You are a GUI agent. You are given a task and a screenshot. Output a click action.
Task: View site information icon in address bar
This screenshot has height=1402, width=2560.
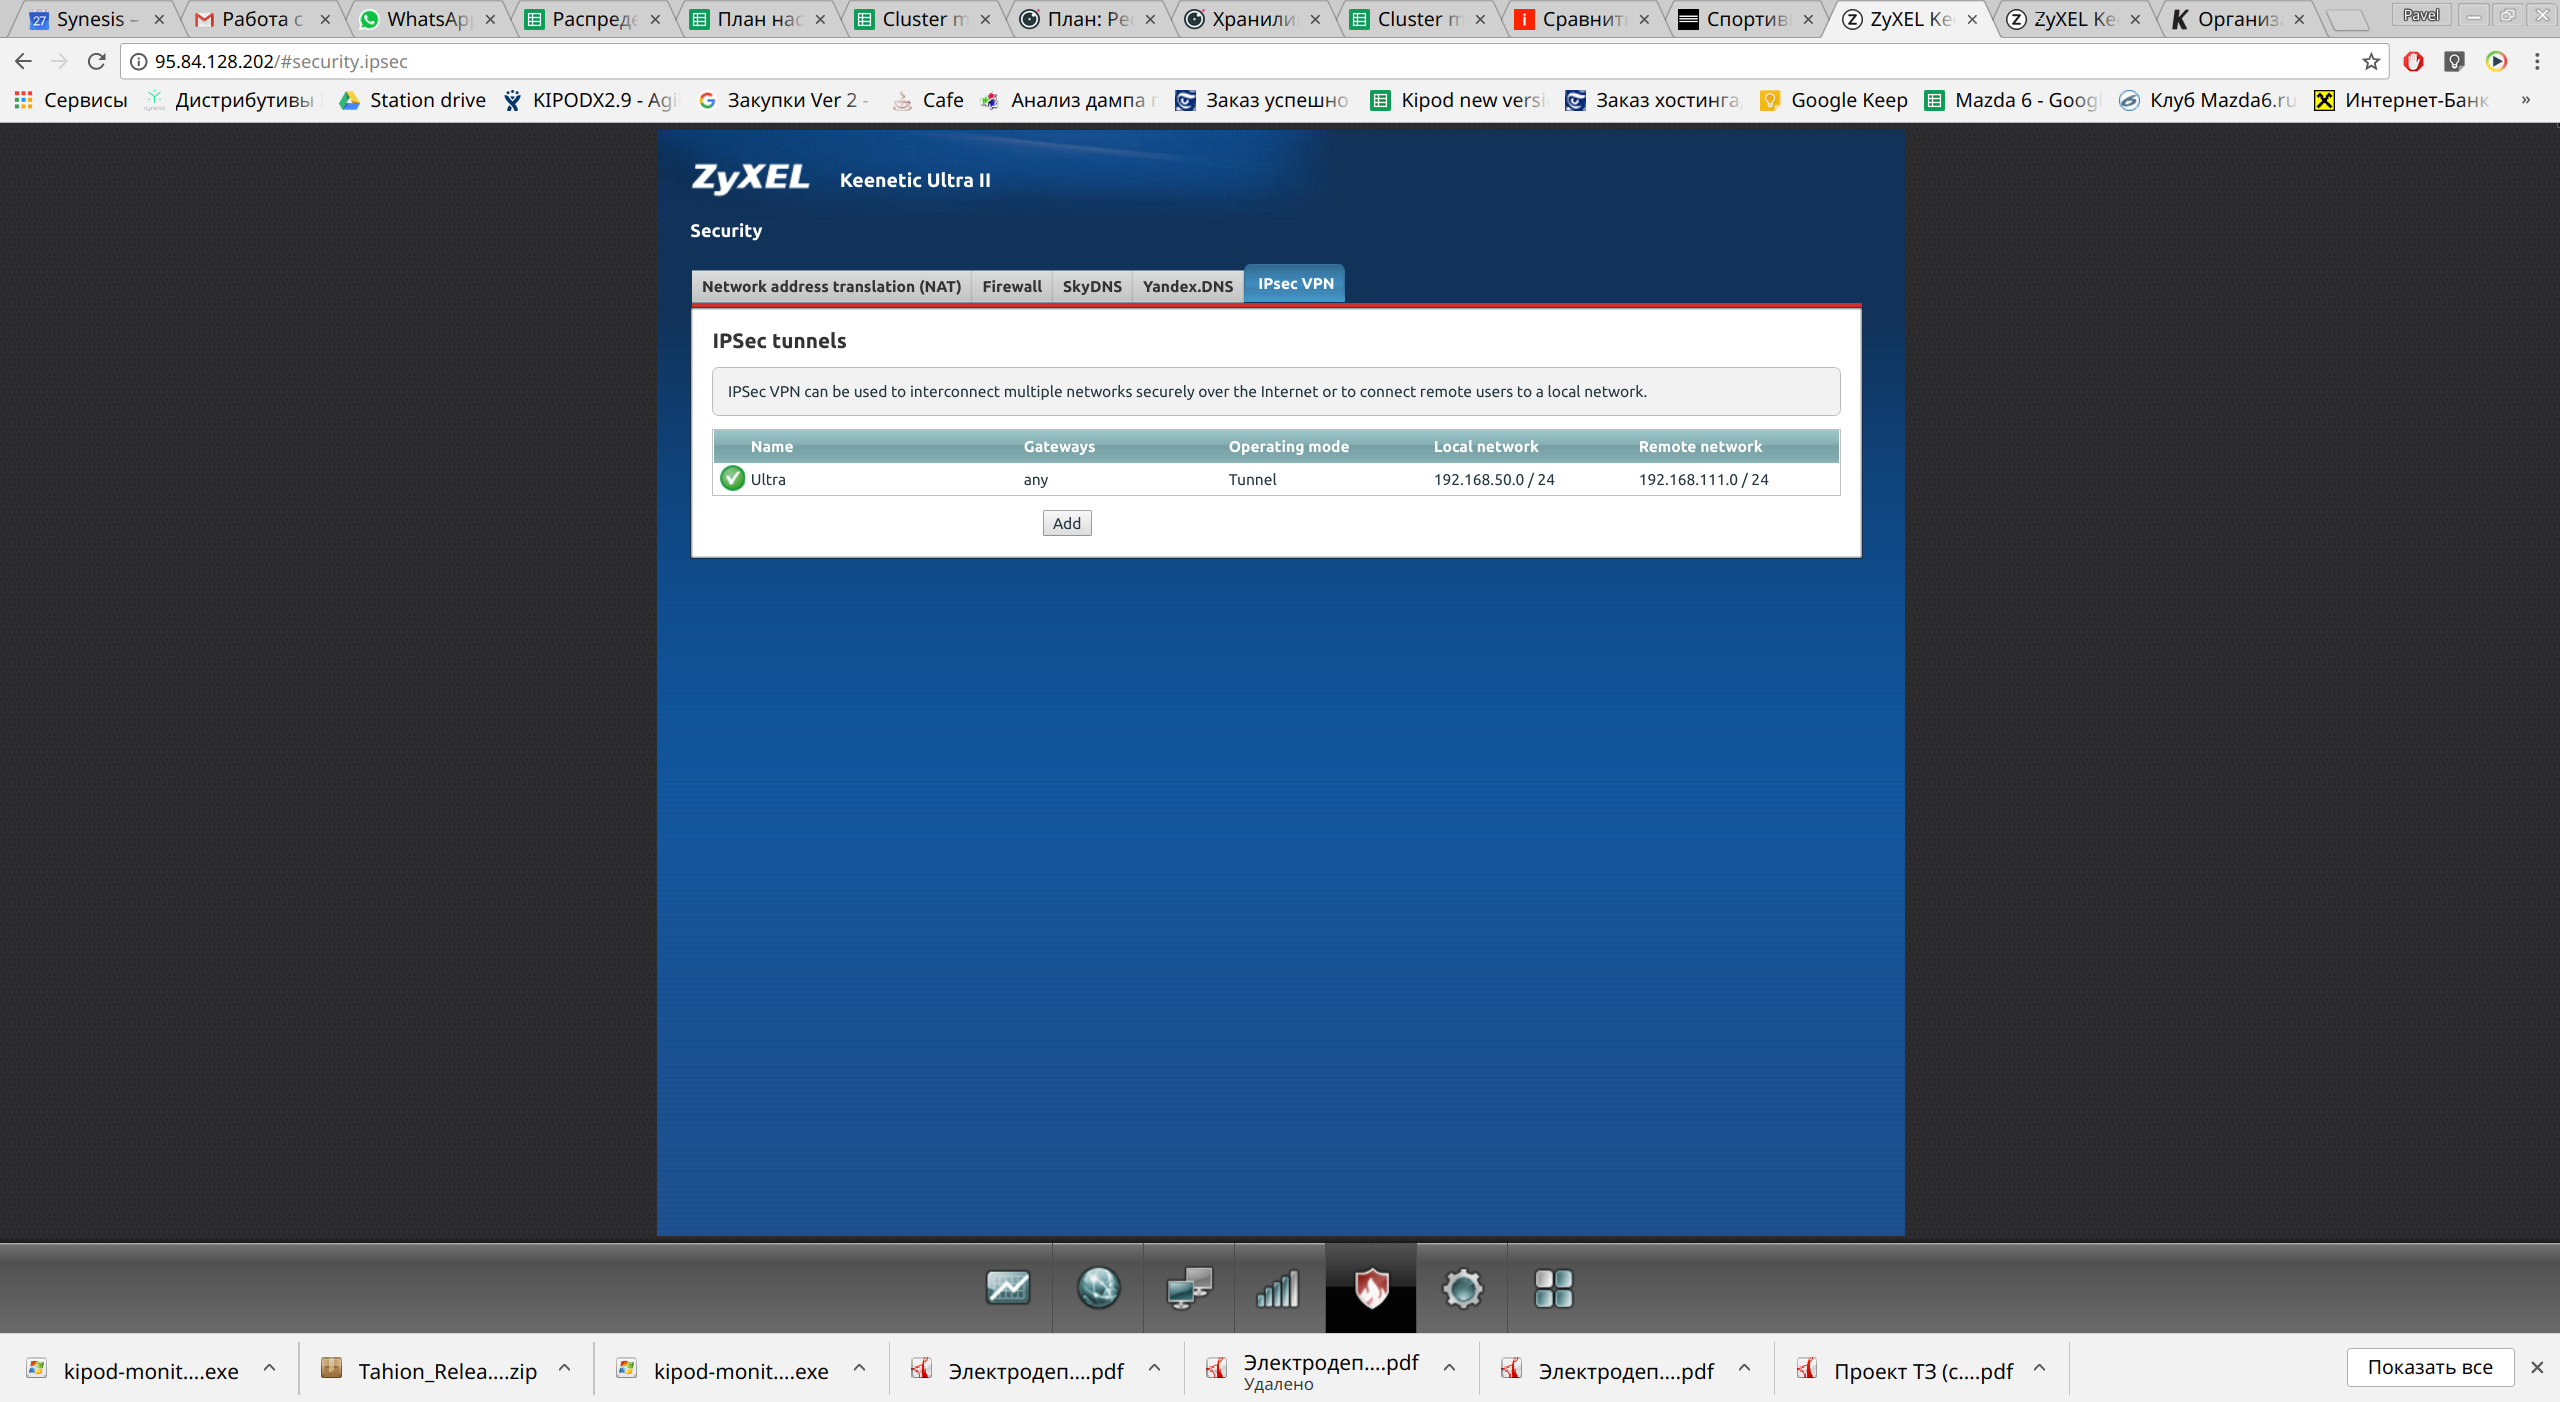pos(138,61)
